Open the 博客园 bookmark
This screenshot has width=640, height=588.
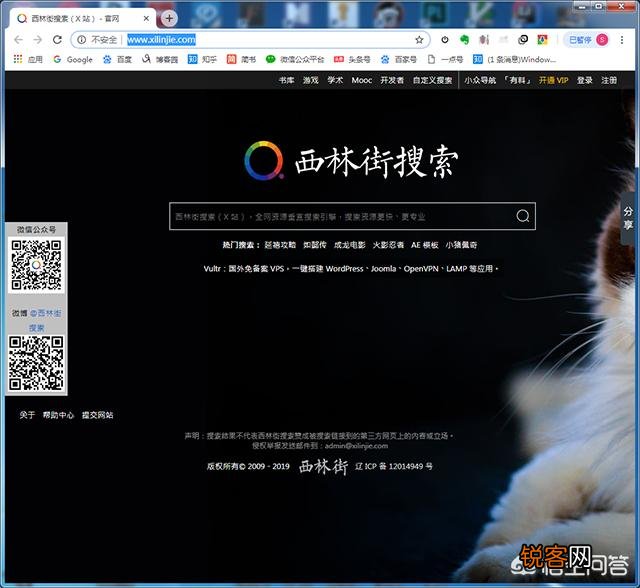(x=160, y=60)
